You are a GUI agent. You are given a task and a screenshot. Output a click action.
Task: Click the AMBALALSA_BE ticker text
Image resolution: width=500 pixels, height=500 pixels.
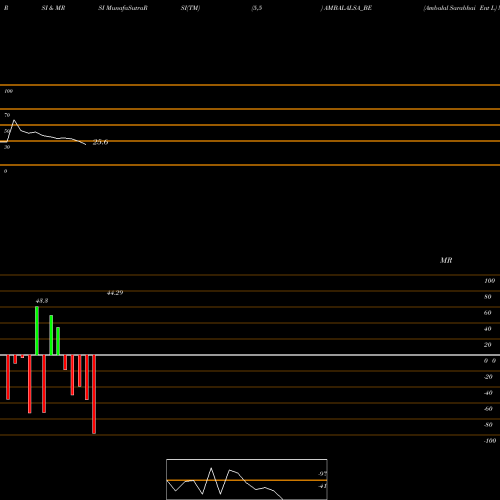pyautogui.click(x=348, y=8)
